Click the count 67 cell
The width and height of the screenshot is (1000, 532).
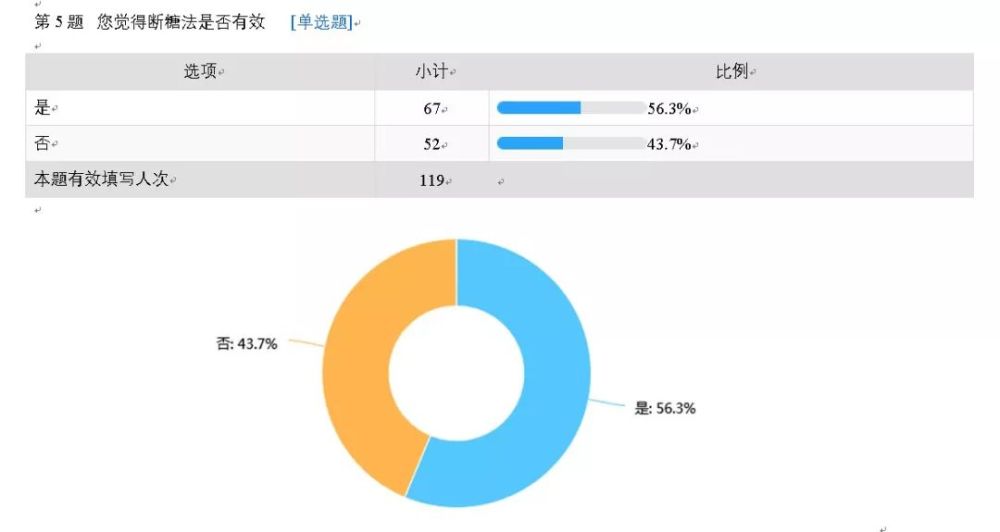[x=432, y=108]
